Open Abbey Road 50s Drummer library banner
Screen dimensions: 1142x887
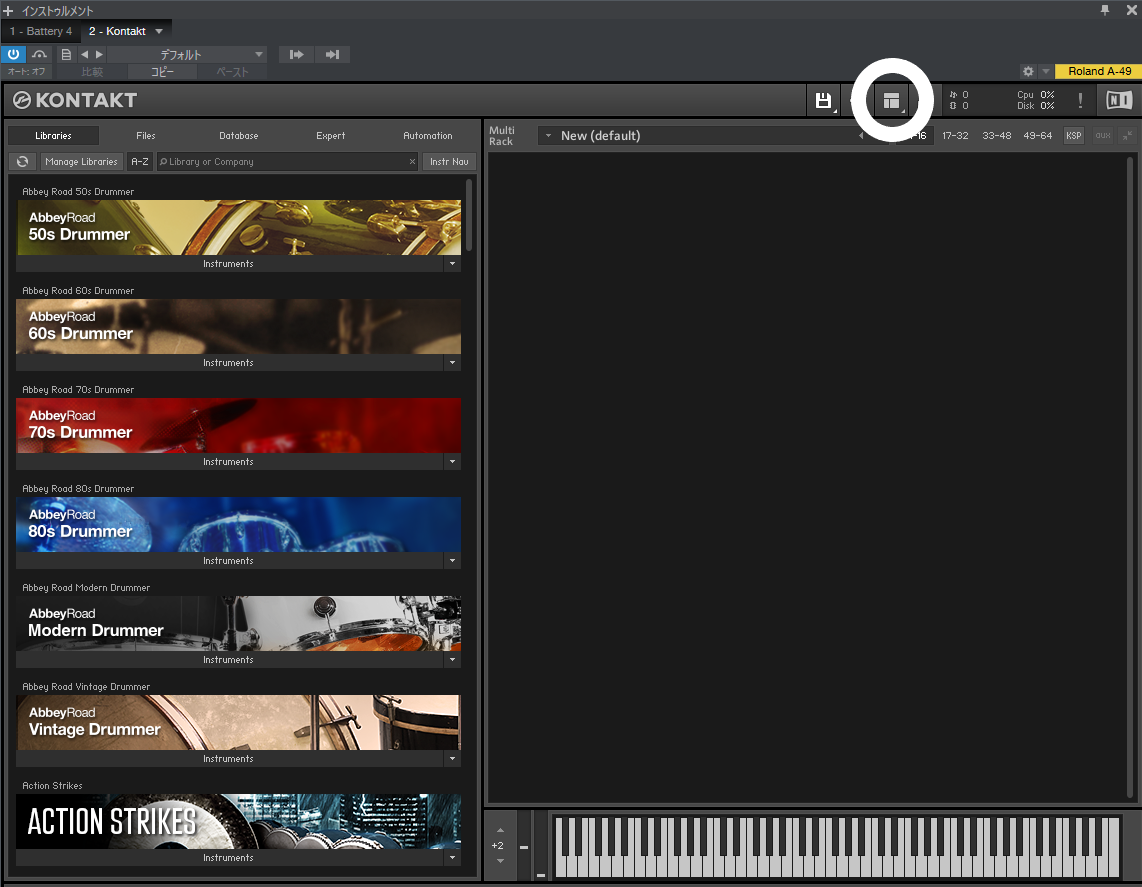coord(238,227)
